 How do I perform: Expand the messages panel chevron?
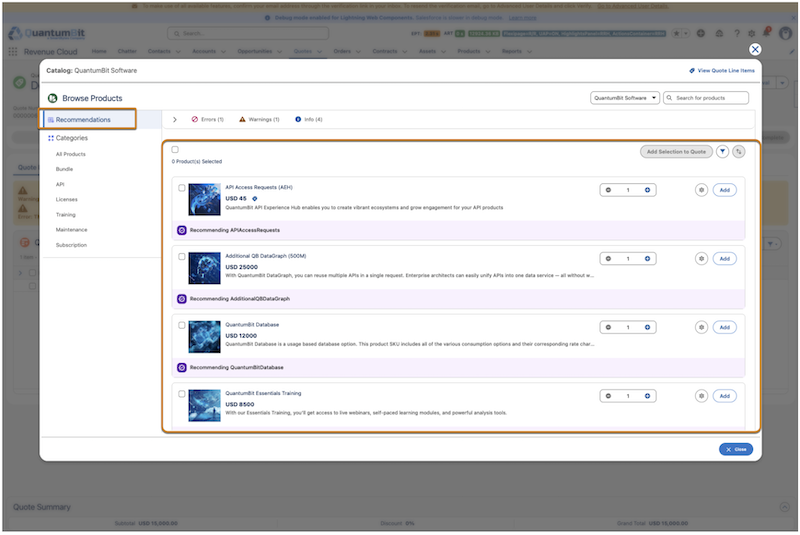coord(175,120)
